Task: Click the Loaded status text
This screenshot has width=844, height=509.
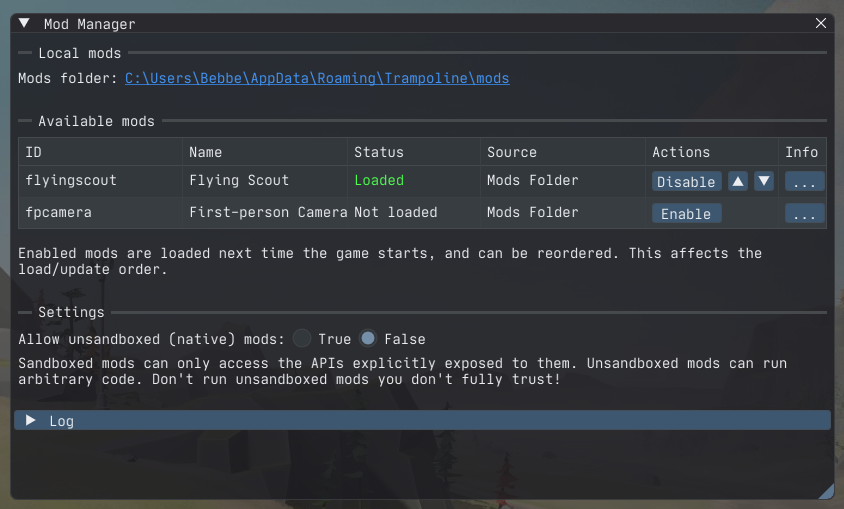Action: tap(379, 181)
